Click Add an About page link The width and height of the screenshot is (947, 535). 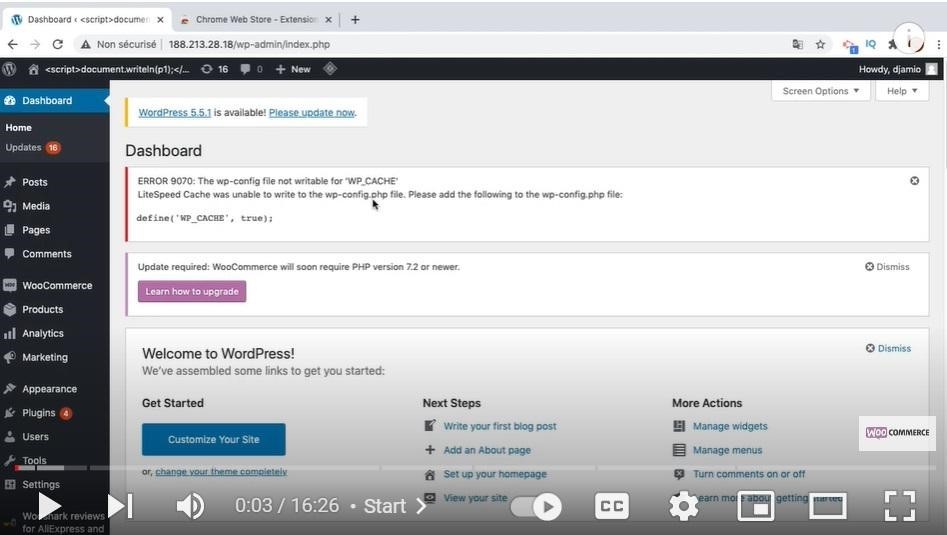point(487,450)
